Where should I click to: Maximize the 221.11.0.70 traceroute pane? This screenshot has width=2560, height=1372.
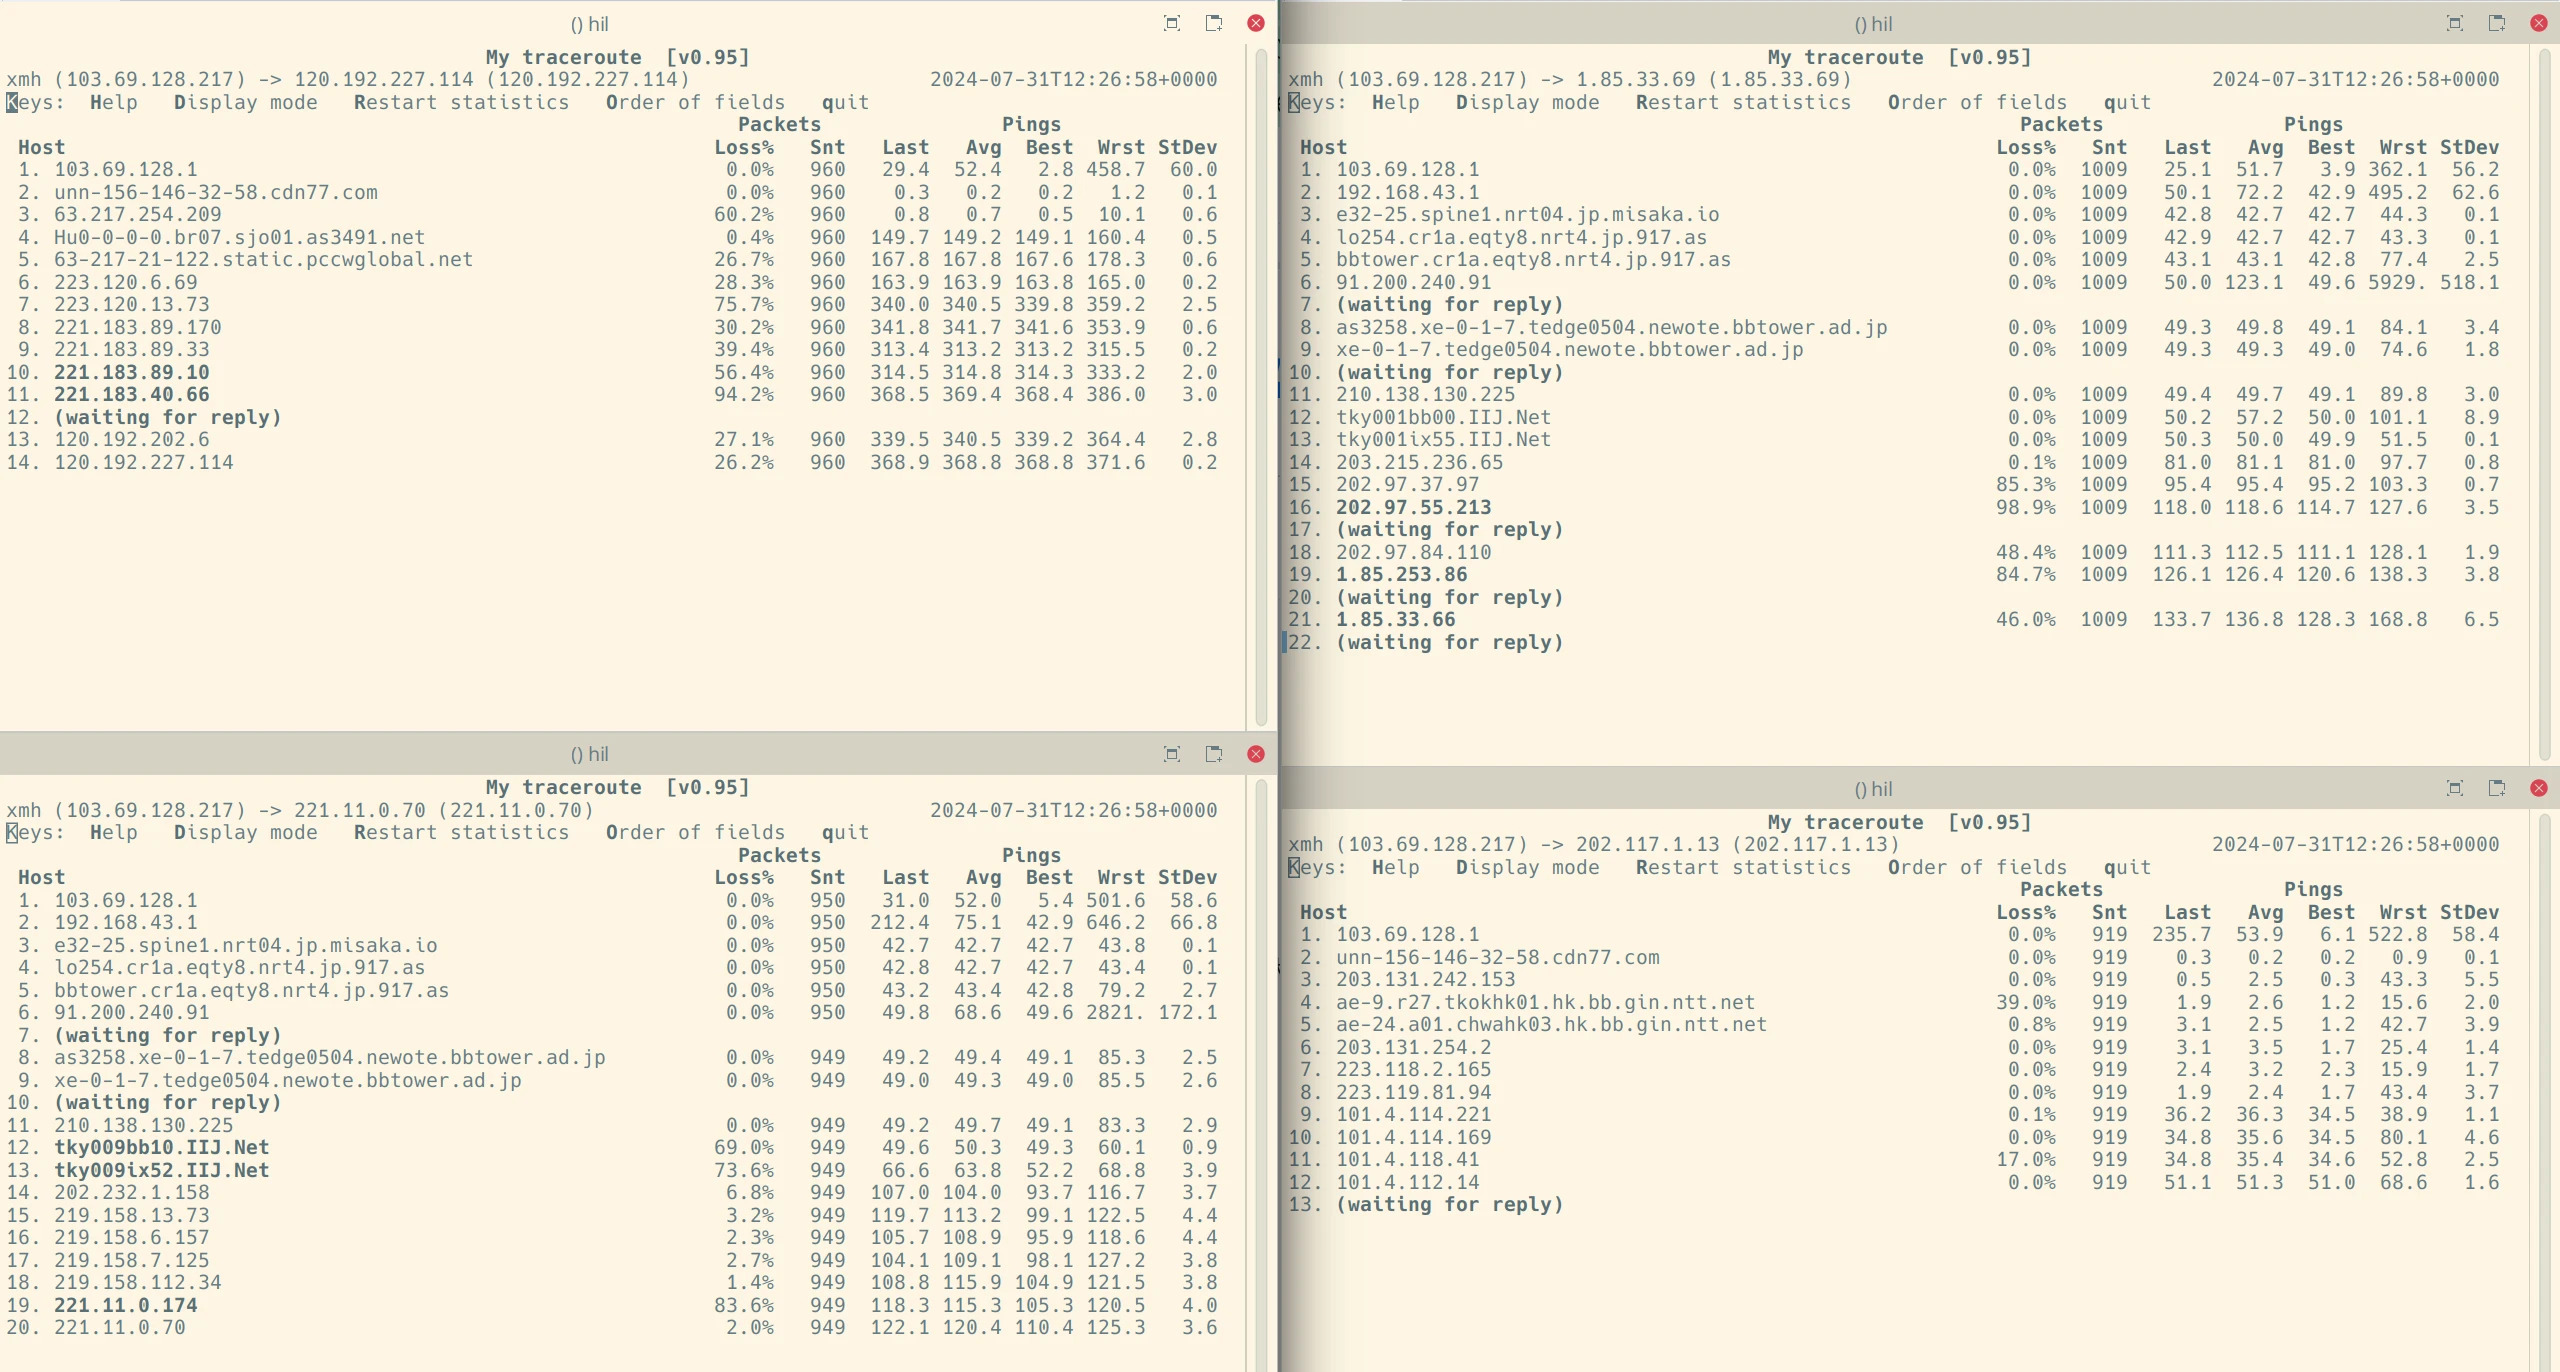click(x=1172, y=754)
